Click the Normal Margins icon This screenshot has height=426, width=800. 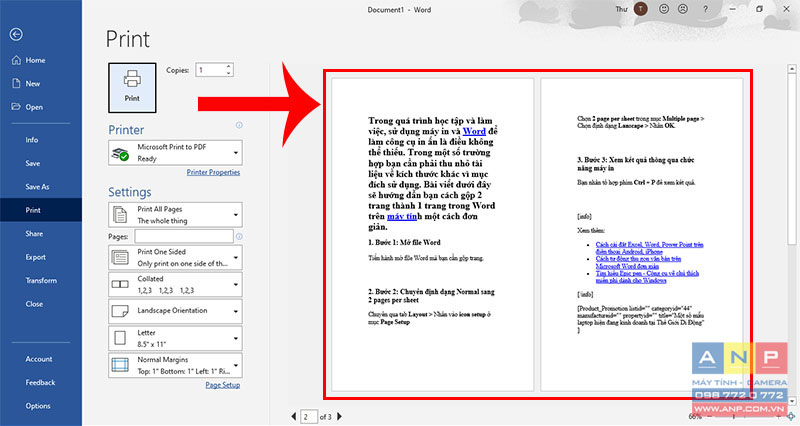click(x=120, y=365)
